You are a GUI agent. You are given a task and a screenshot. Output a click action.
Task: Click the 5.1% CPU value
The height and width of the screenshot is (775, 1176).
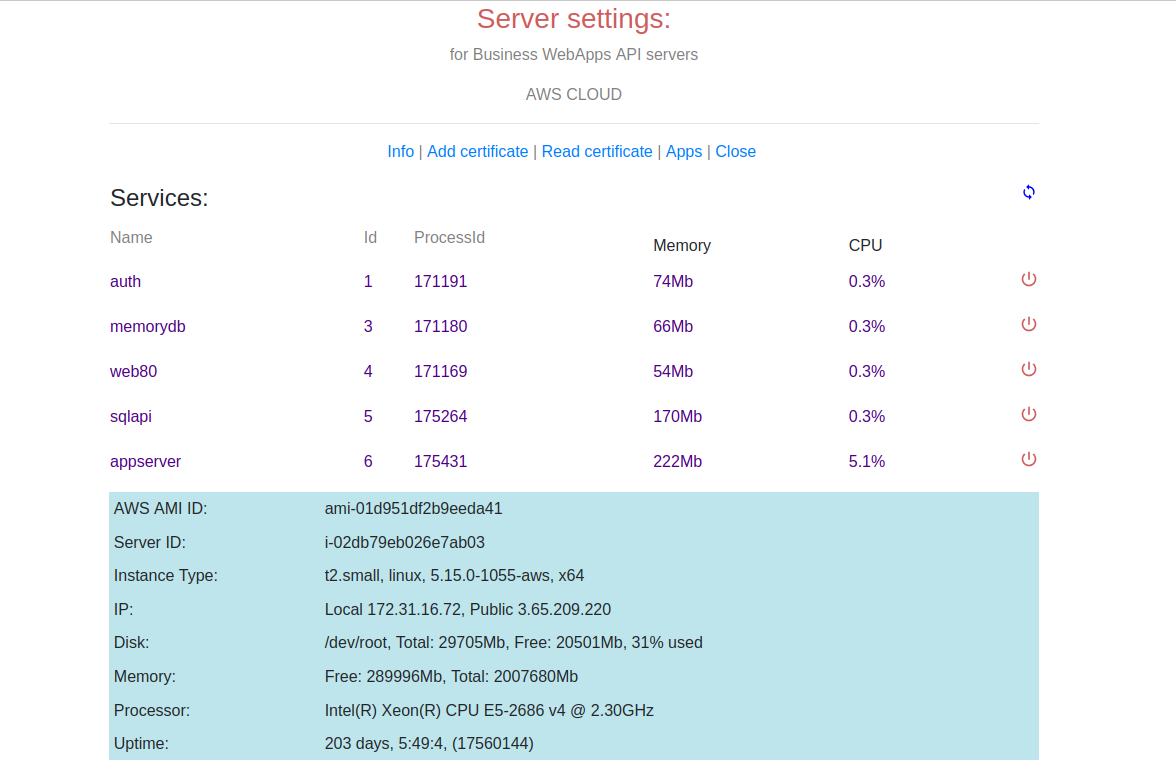866,461
